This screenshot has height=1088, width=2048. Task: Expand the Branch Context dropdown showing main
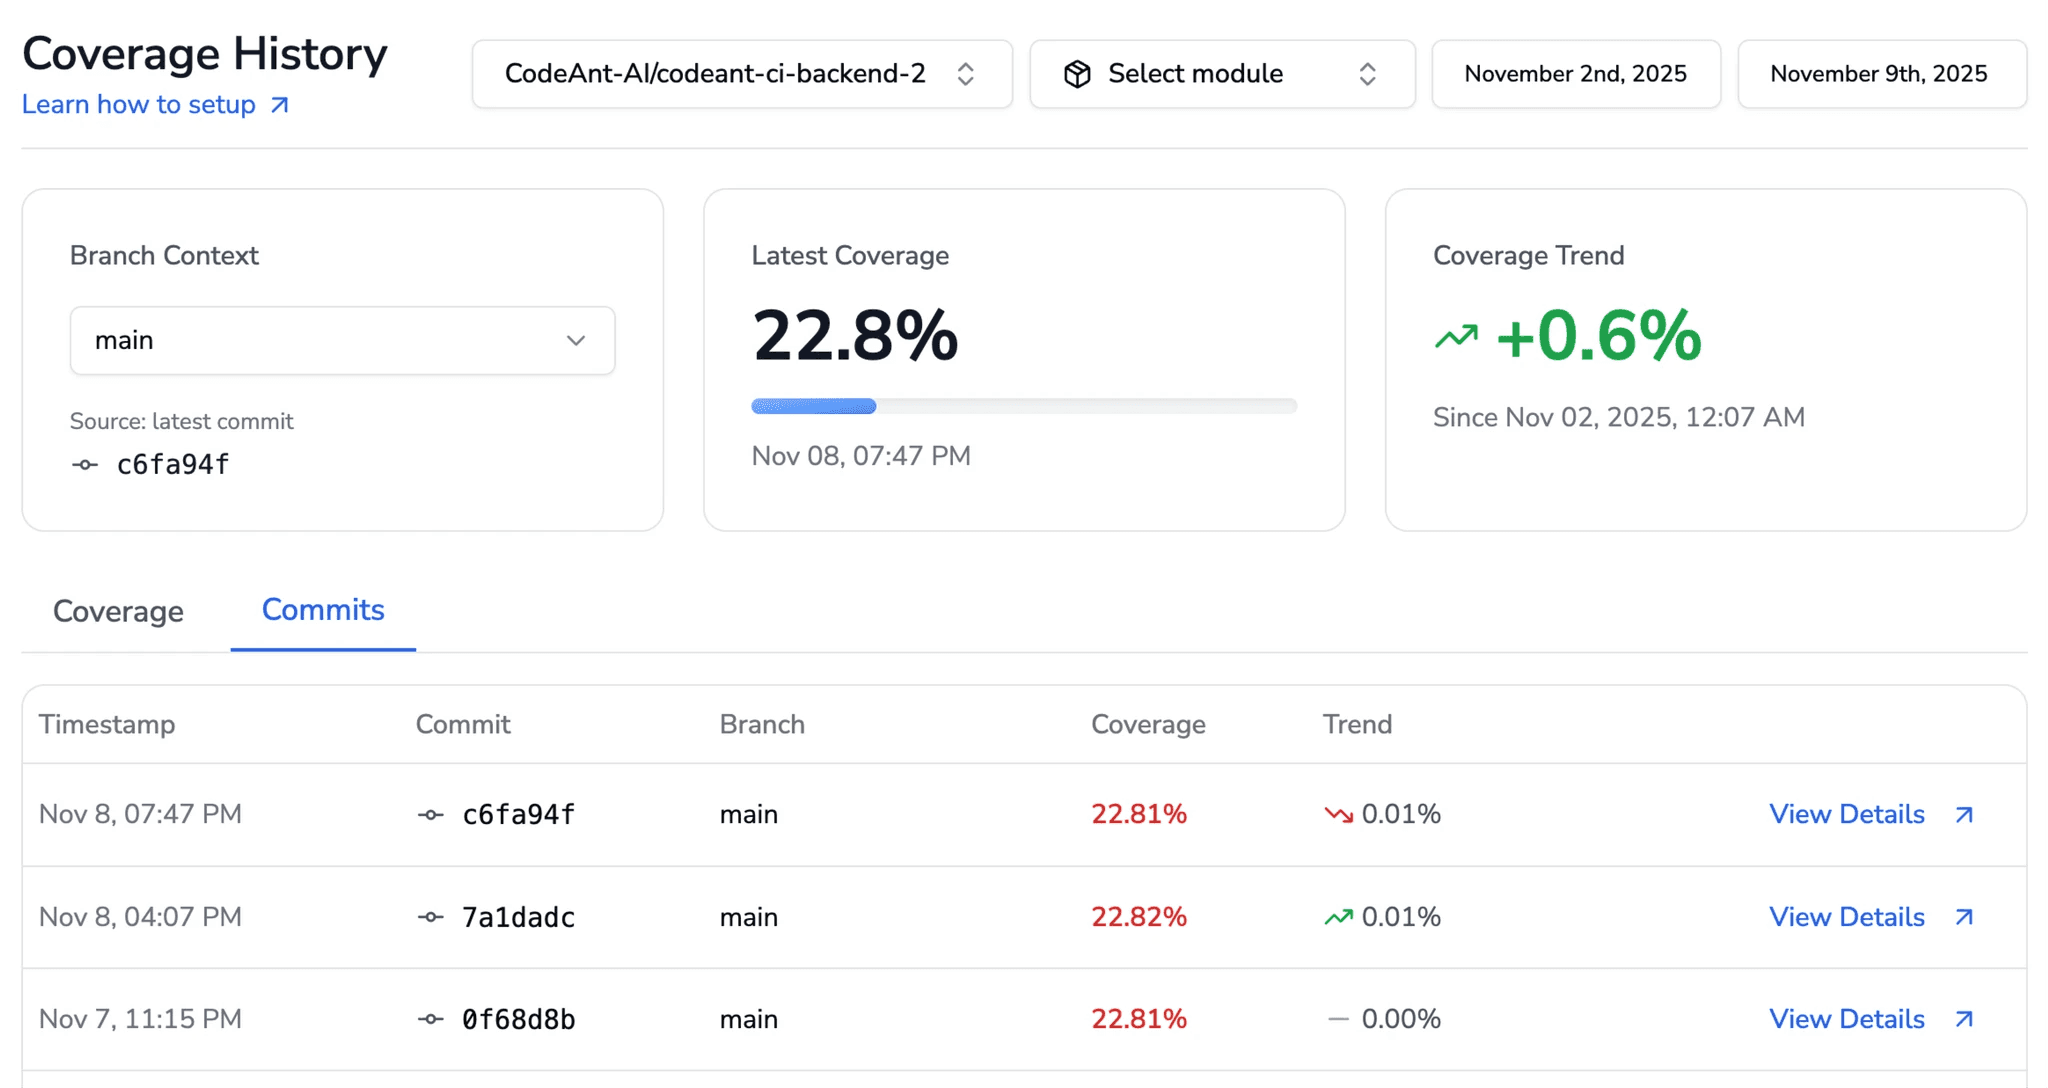point(342,340)
